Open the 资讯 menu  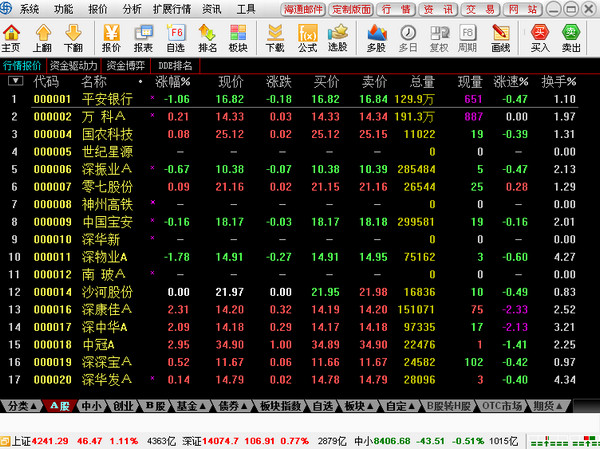tap(212, 9)
